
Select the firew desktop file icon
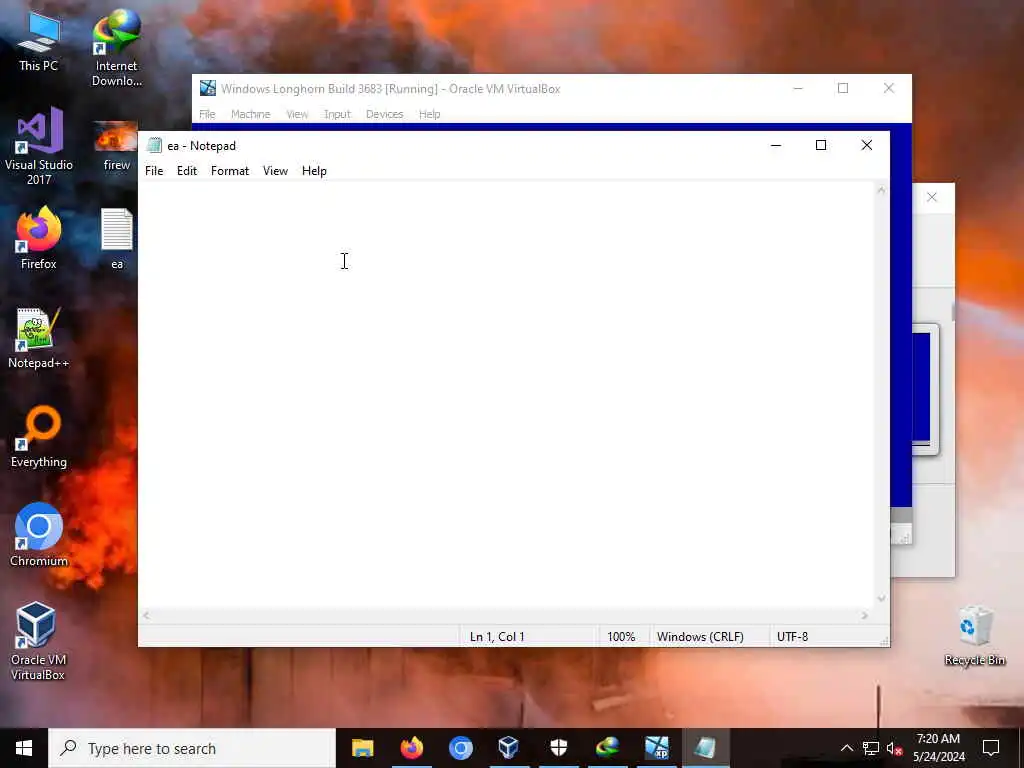click(116, 146)
